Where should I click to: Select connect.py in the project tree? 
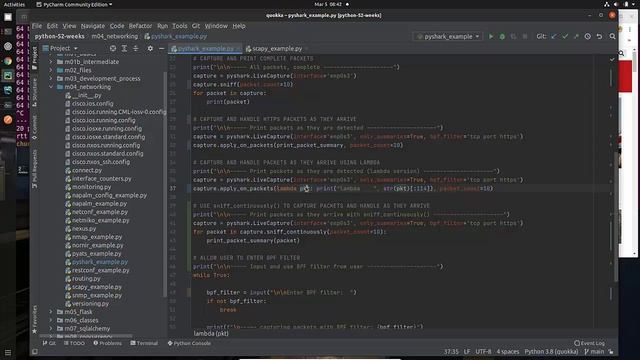click(x=87, y=170)
